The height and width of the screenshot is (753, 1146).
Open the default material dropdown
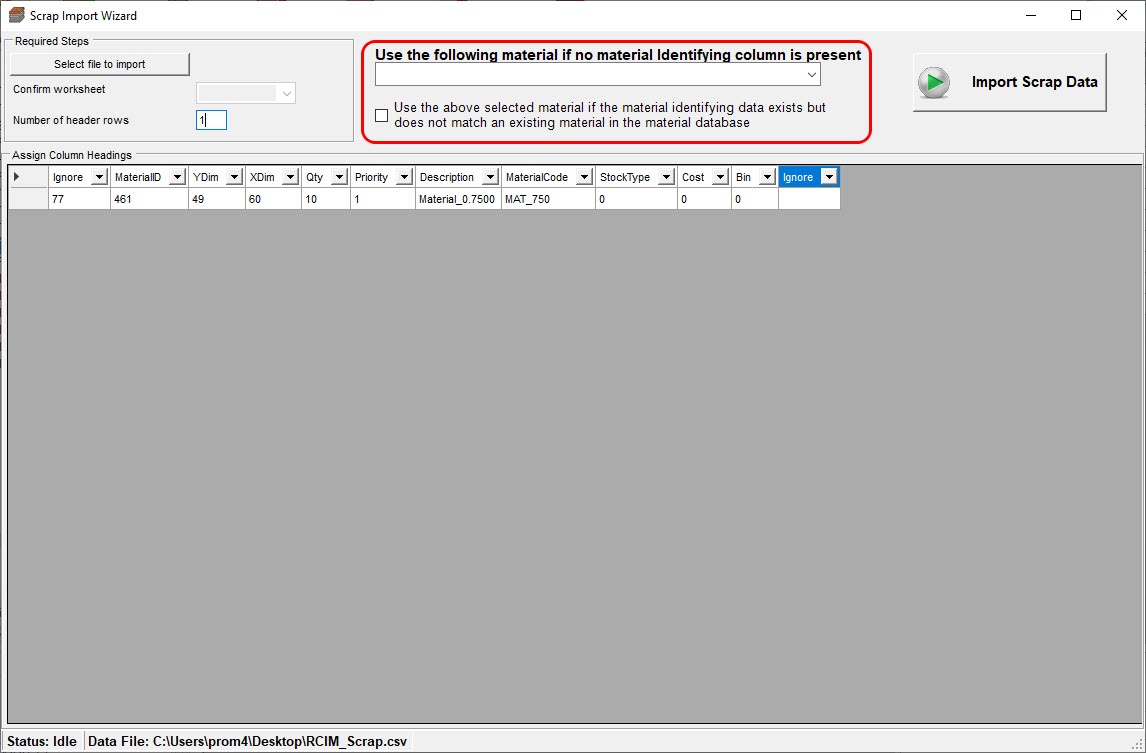tap(811, 75)
